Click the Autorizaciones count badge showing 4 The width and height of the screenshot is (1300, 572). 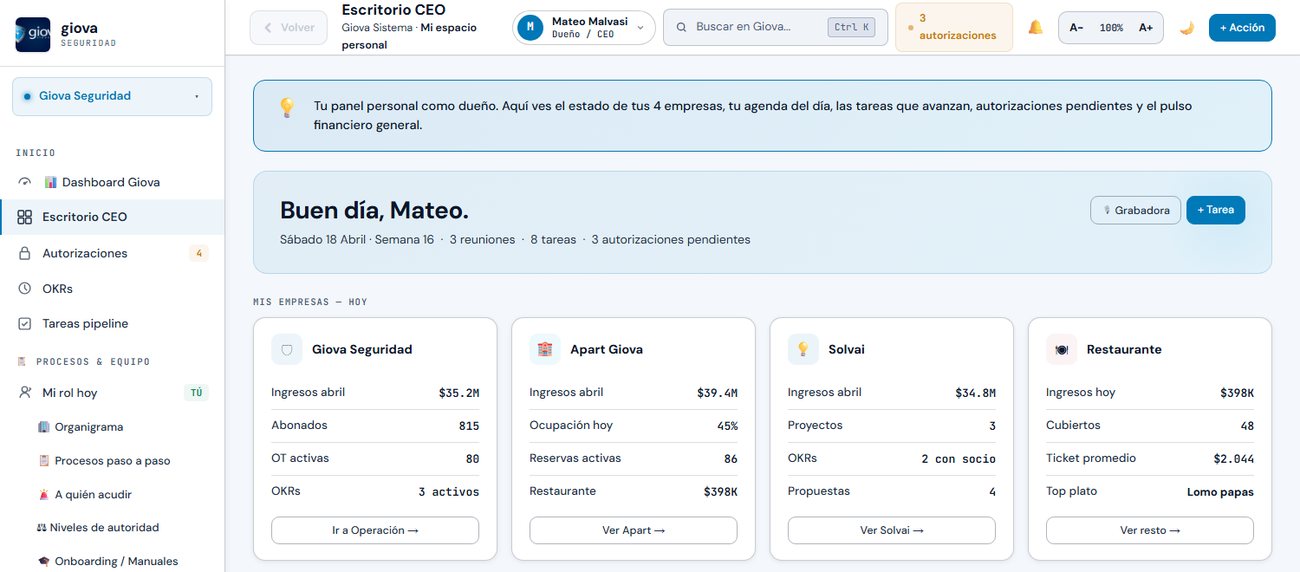click(199, 254)
